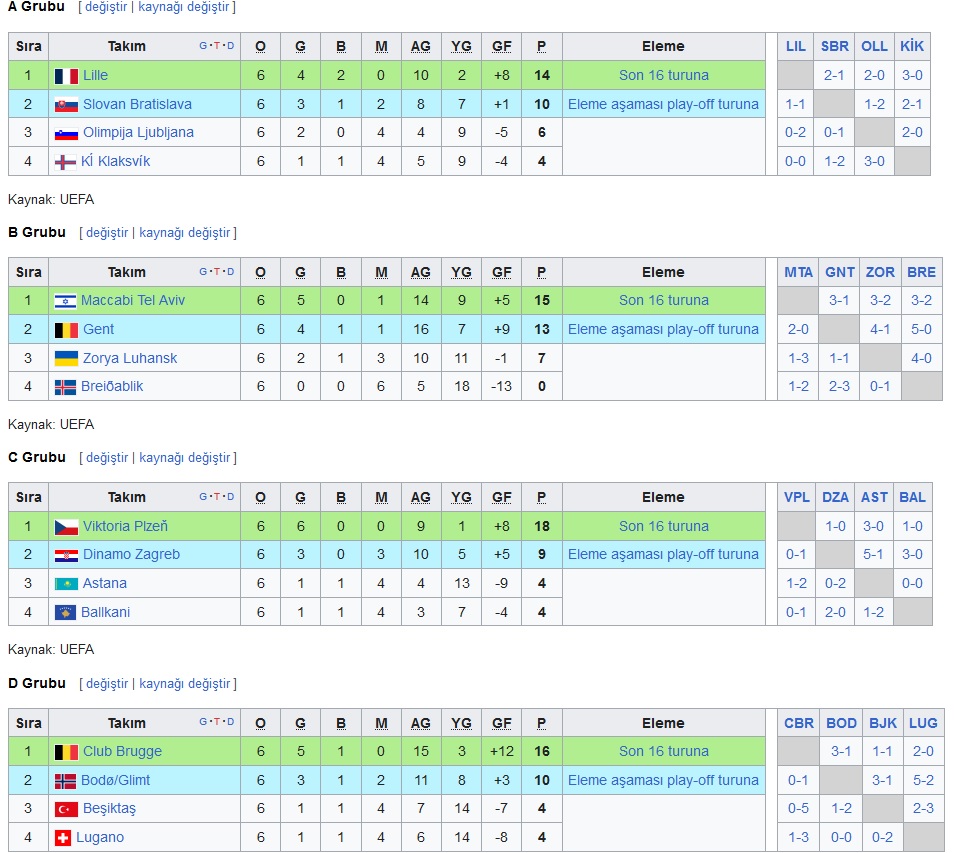The image size is (954, 853).
Task: Click the Ukraine flag next to Zorya Luhansk
Action: (x=66, y=358)
